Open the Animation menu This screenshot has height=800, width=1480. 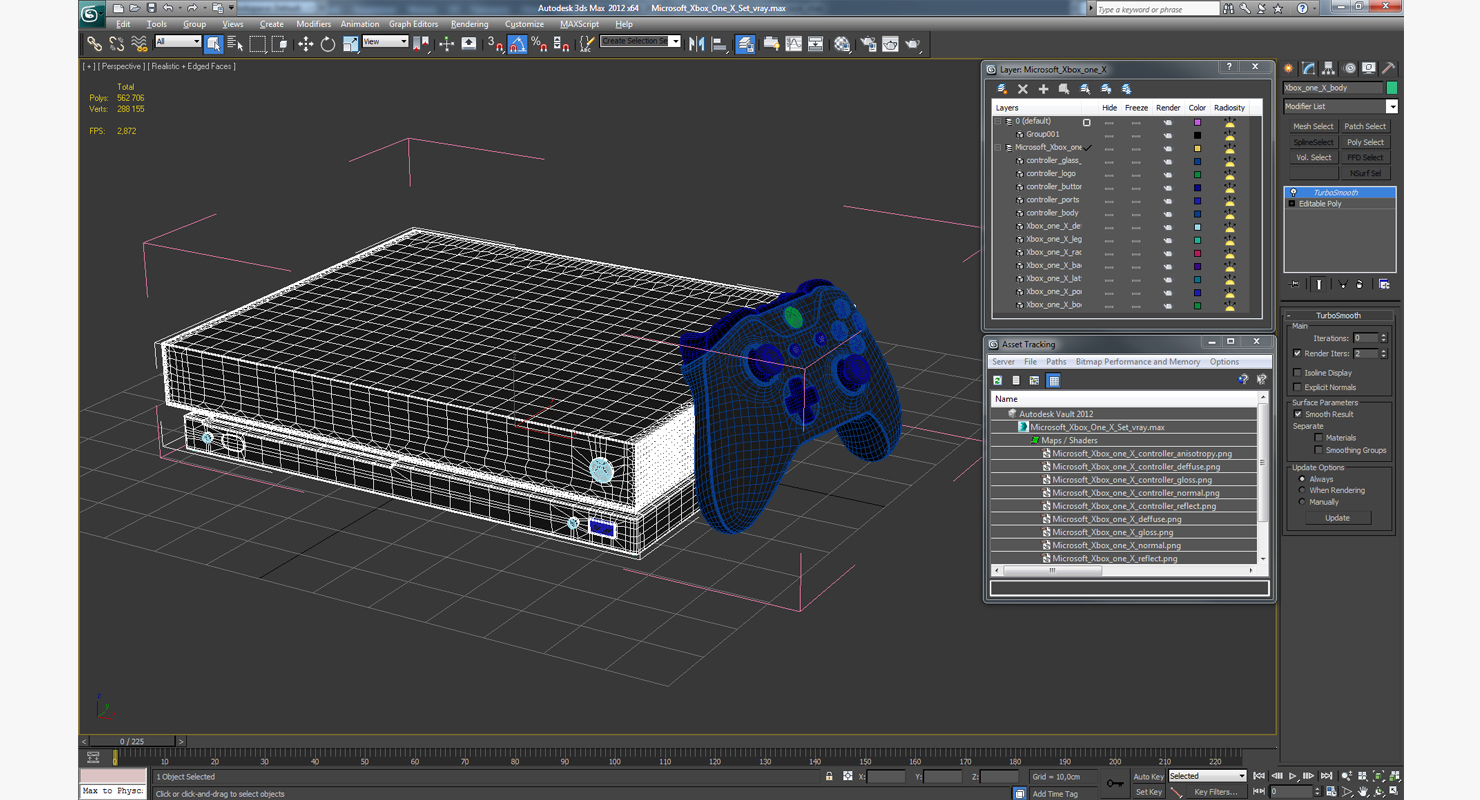(x=360, y=24)
